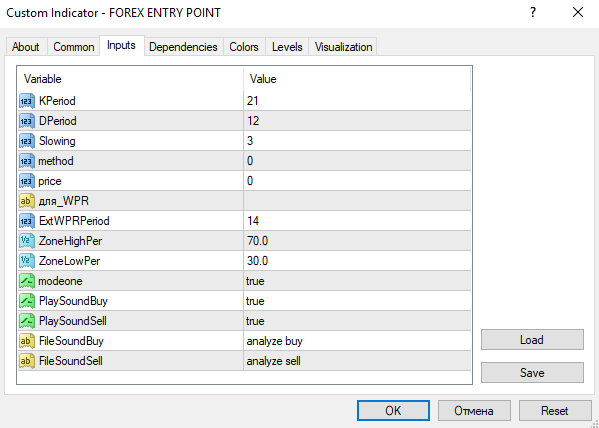Select the 'analyze sell' value cell
Image resolution: width=599 pixels, height=428 pixels.
tap(357, 361)
